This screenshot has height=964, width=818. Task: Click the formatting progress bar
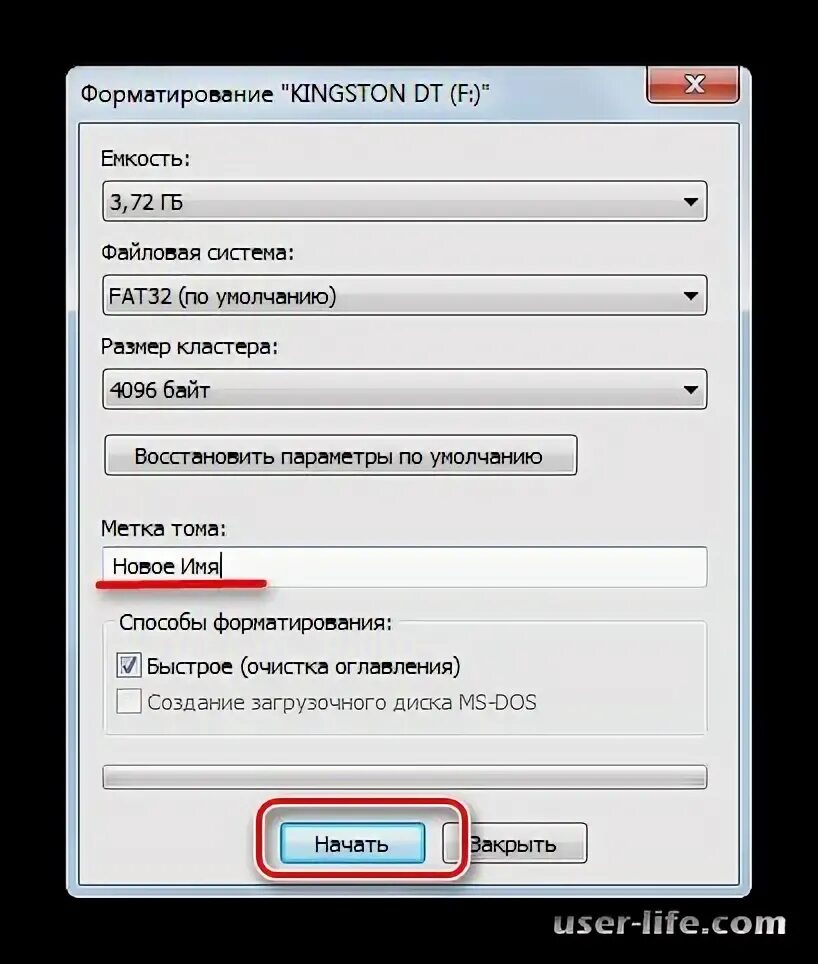pos(404,777)
